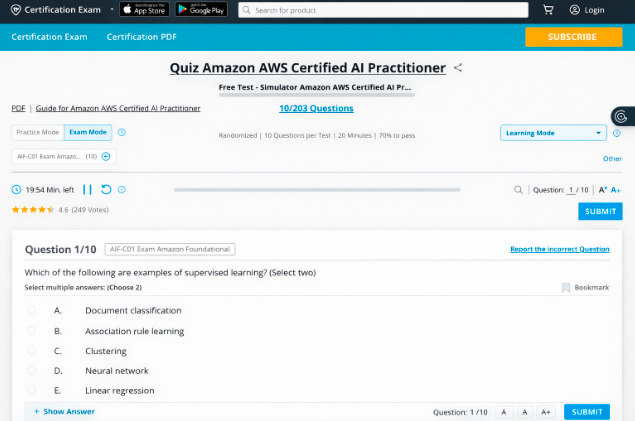Click the plus icon on AIF-C01 exam tag
635x421 pixels.
(106, 157)
